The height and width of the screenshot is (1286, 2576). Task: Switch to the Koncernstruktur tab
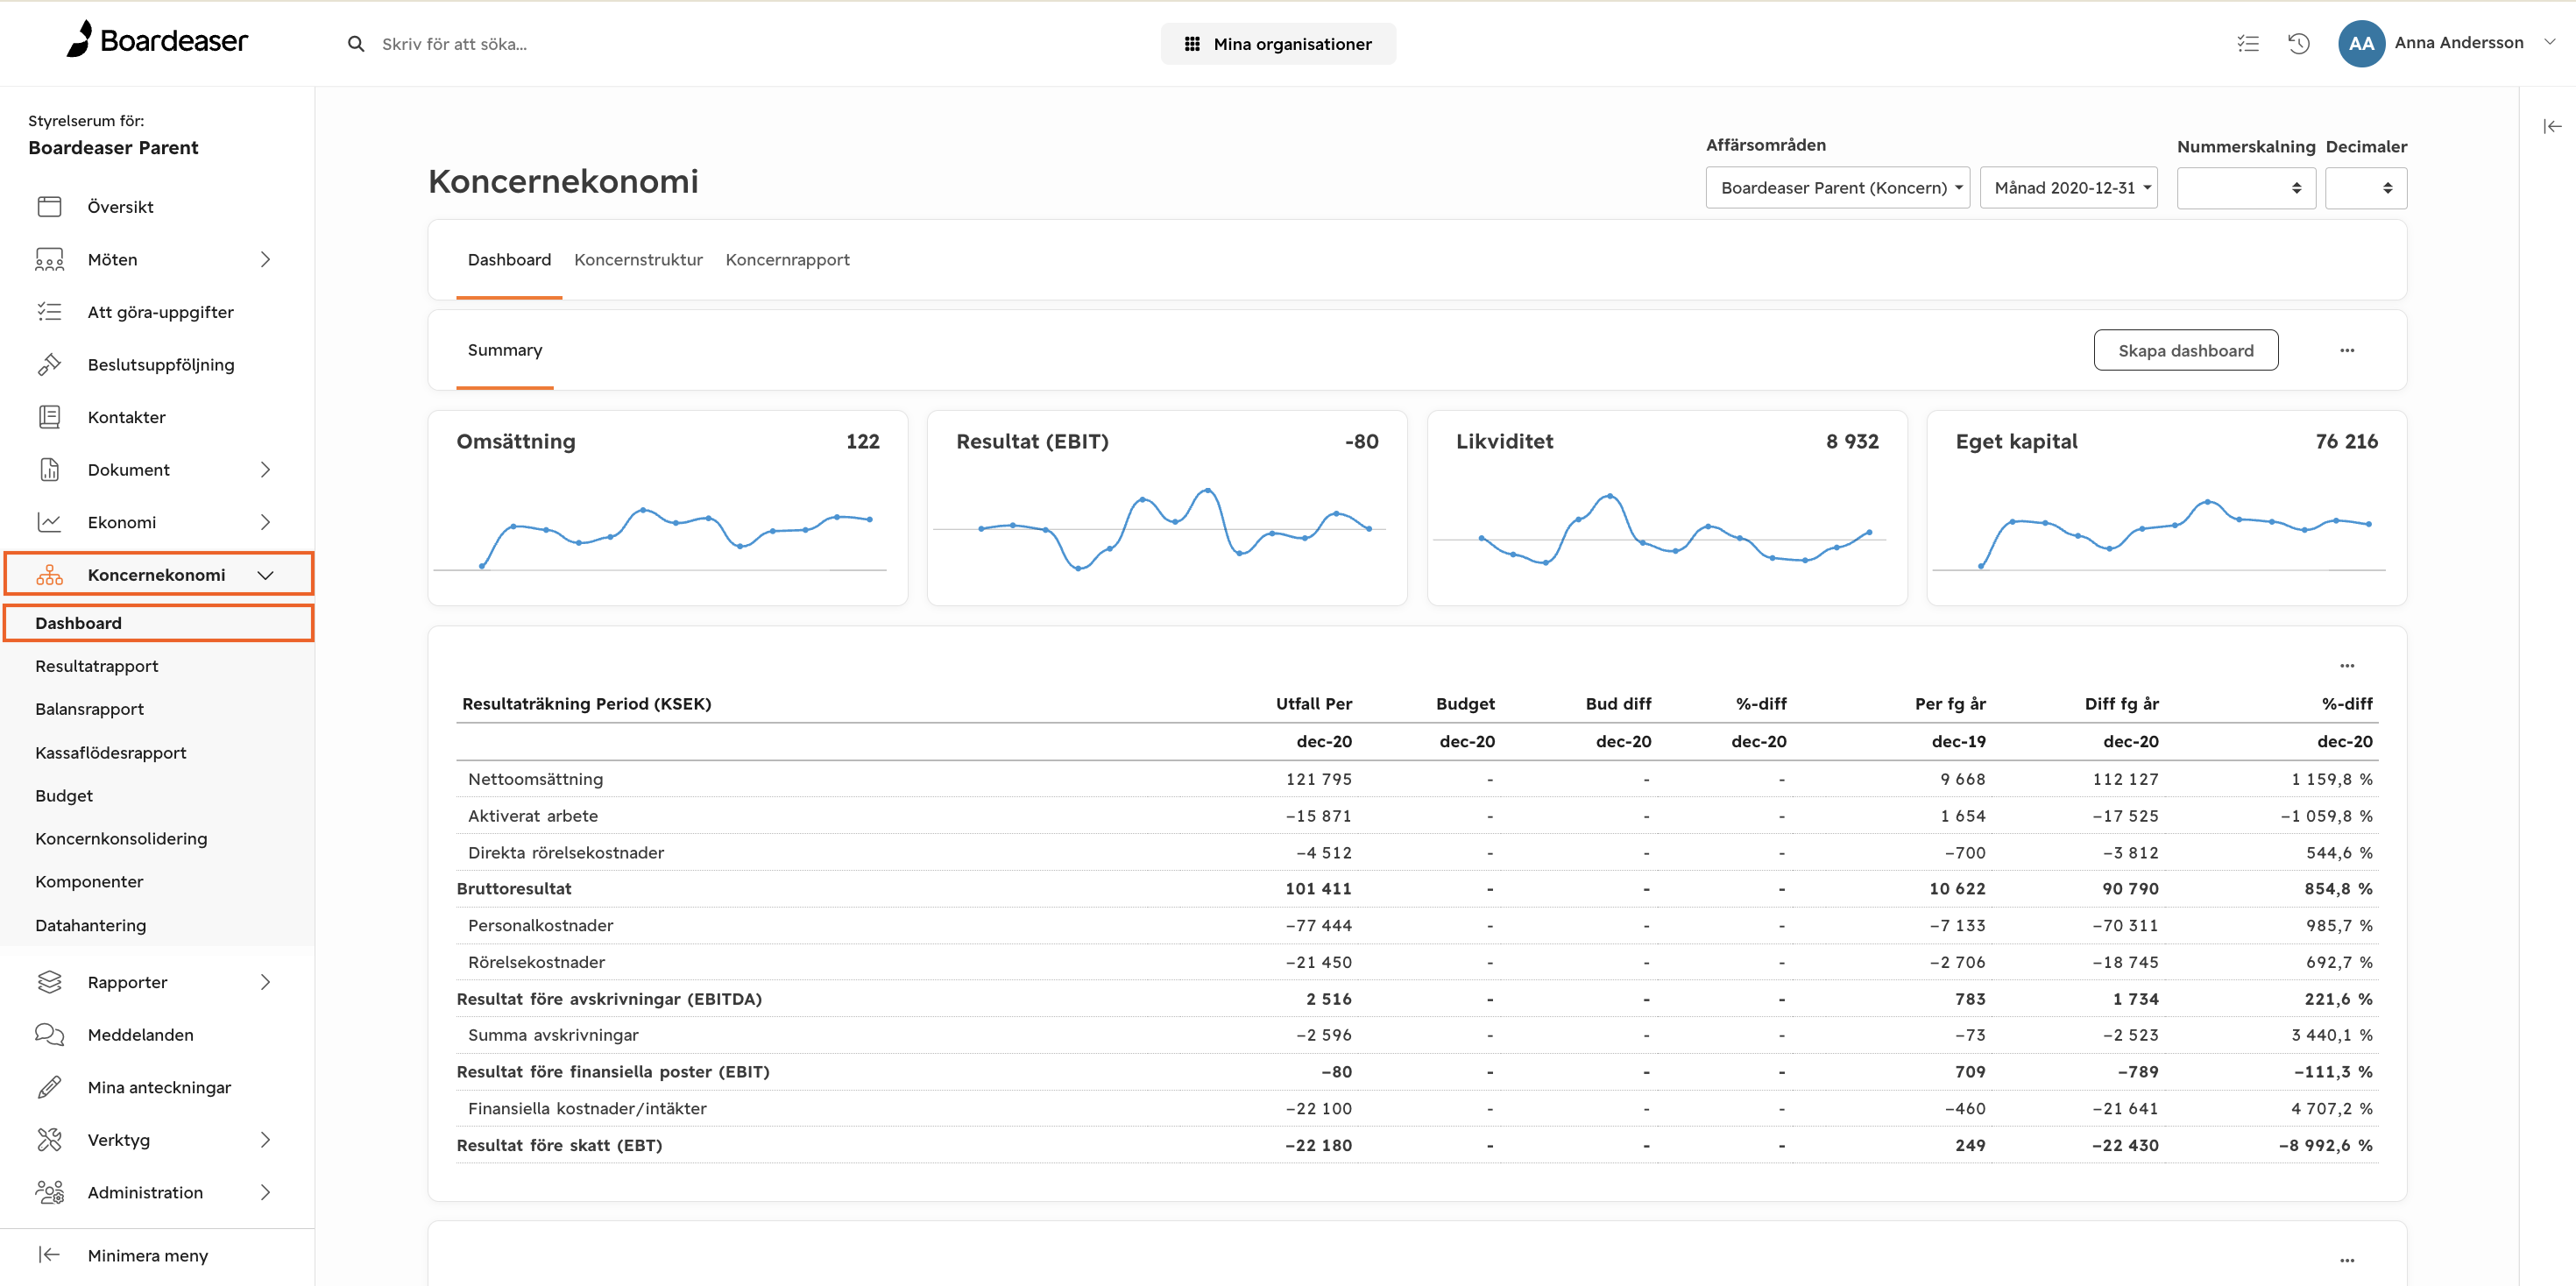pyautogui.click(x=638, y=260)
